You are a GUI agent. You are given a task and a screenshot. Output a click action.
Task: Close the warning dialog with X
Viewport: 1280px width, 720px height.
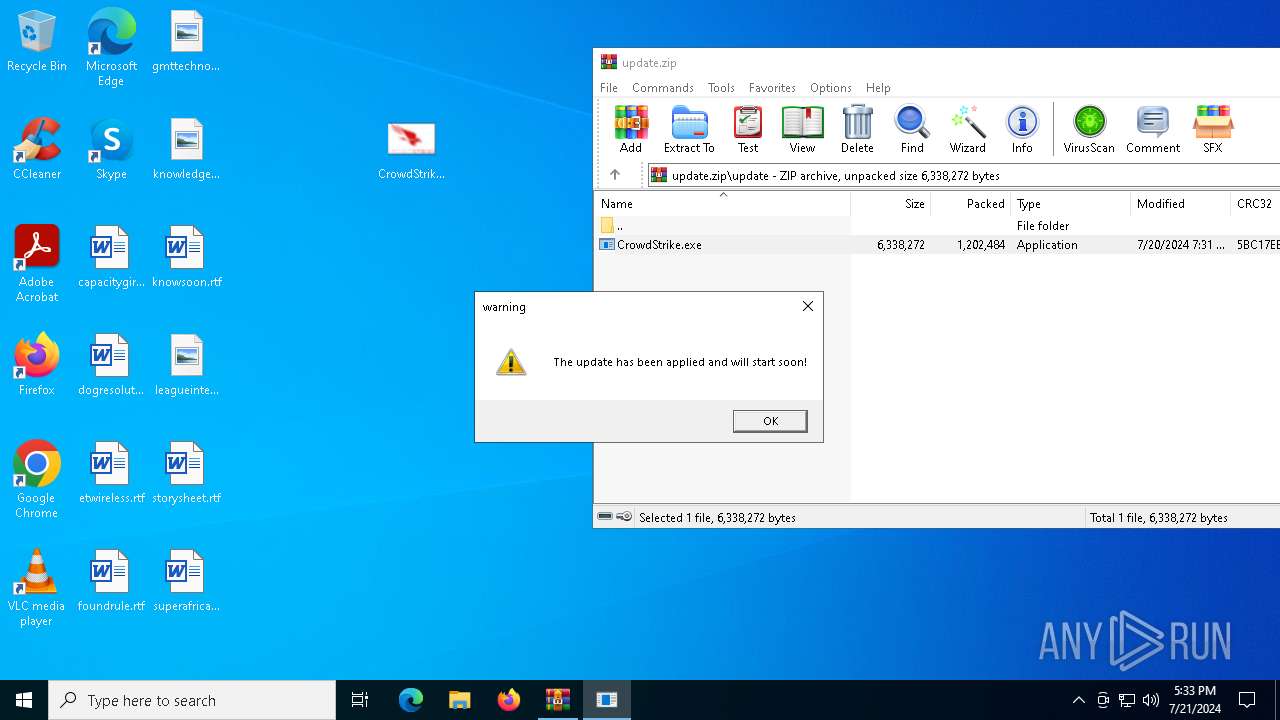808,306
